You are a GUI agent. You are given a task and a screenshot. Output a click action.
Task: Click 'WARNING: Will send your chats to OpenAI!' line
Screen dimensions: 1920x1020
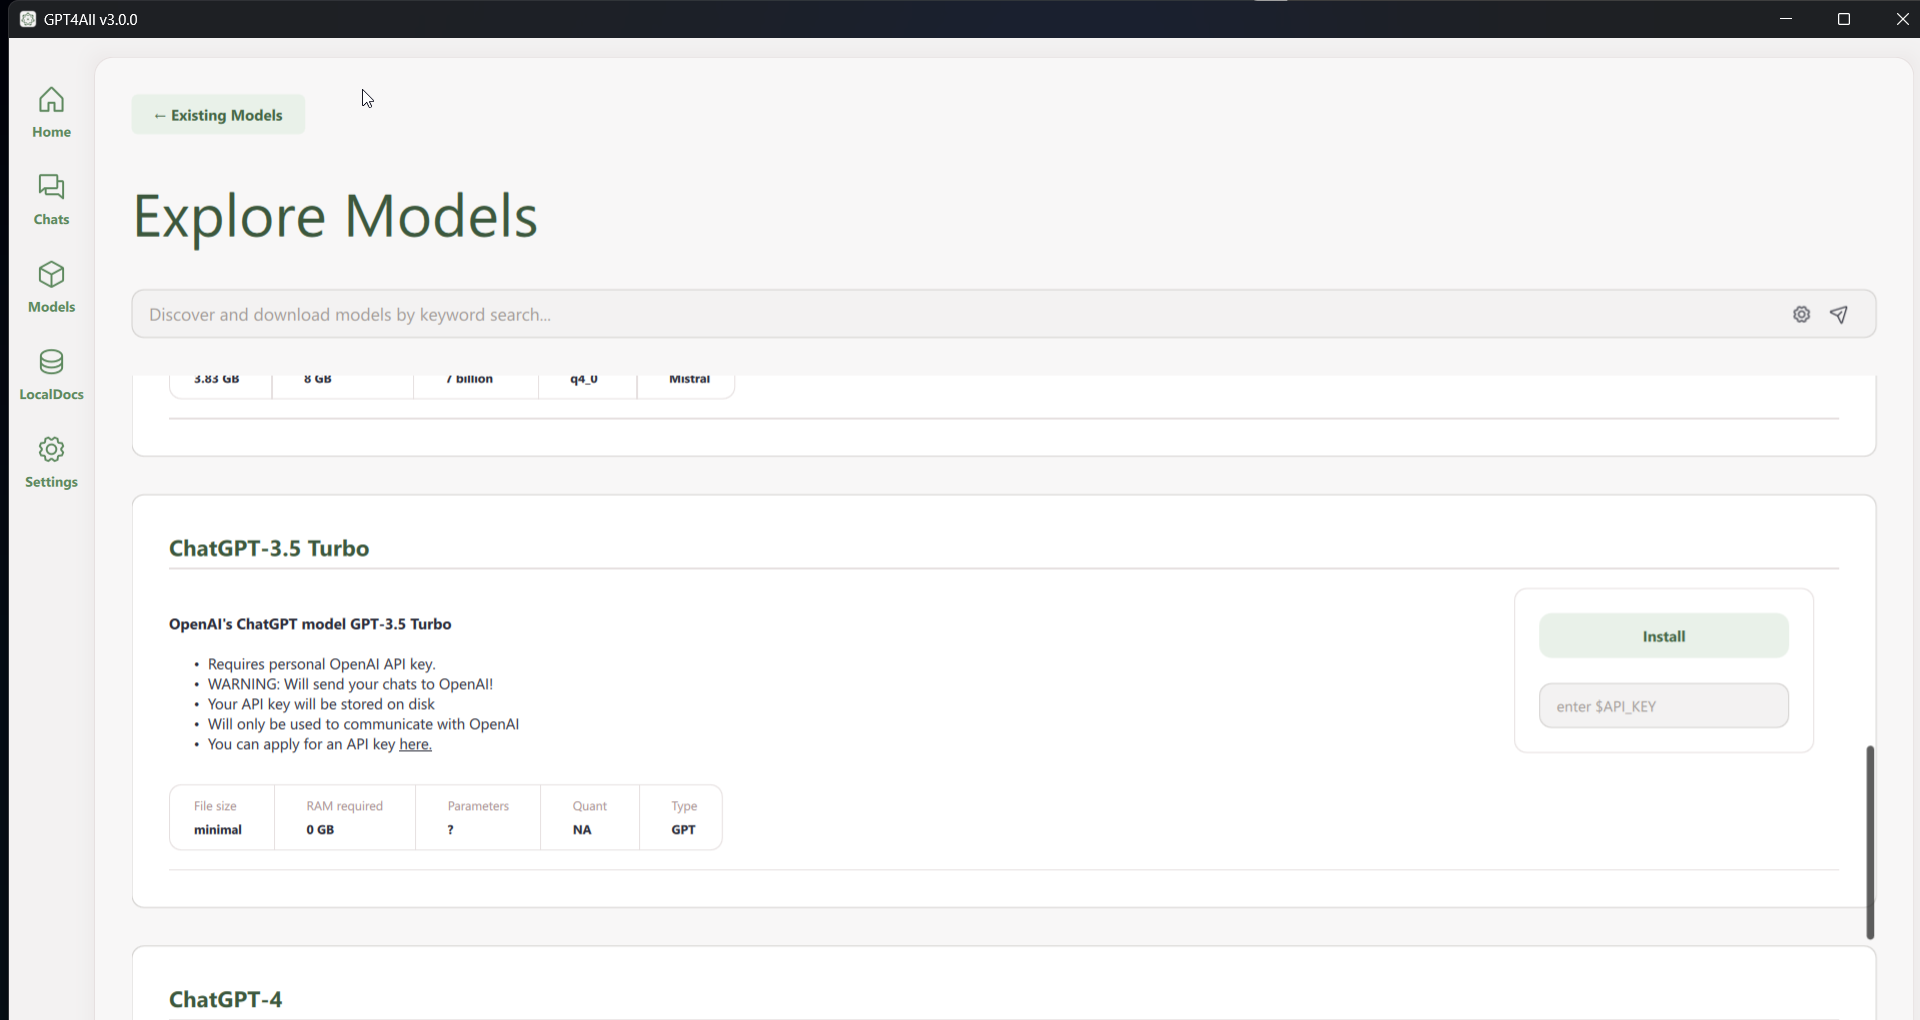point(350,684)
